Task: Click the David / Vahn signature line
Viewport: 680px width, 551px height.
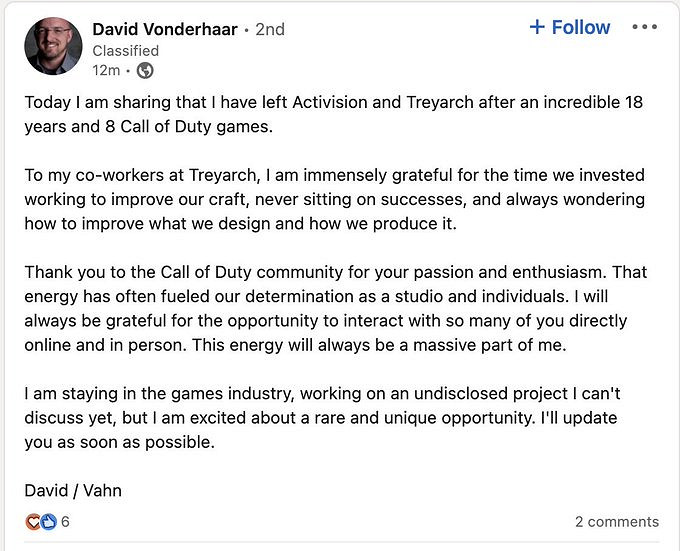Action: click(75, 490)
